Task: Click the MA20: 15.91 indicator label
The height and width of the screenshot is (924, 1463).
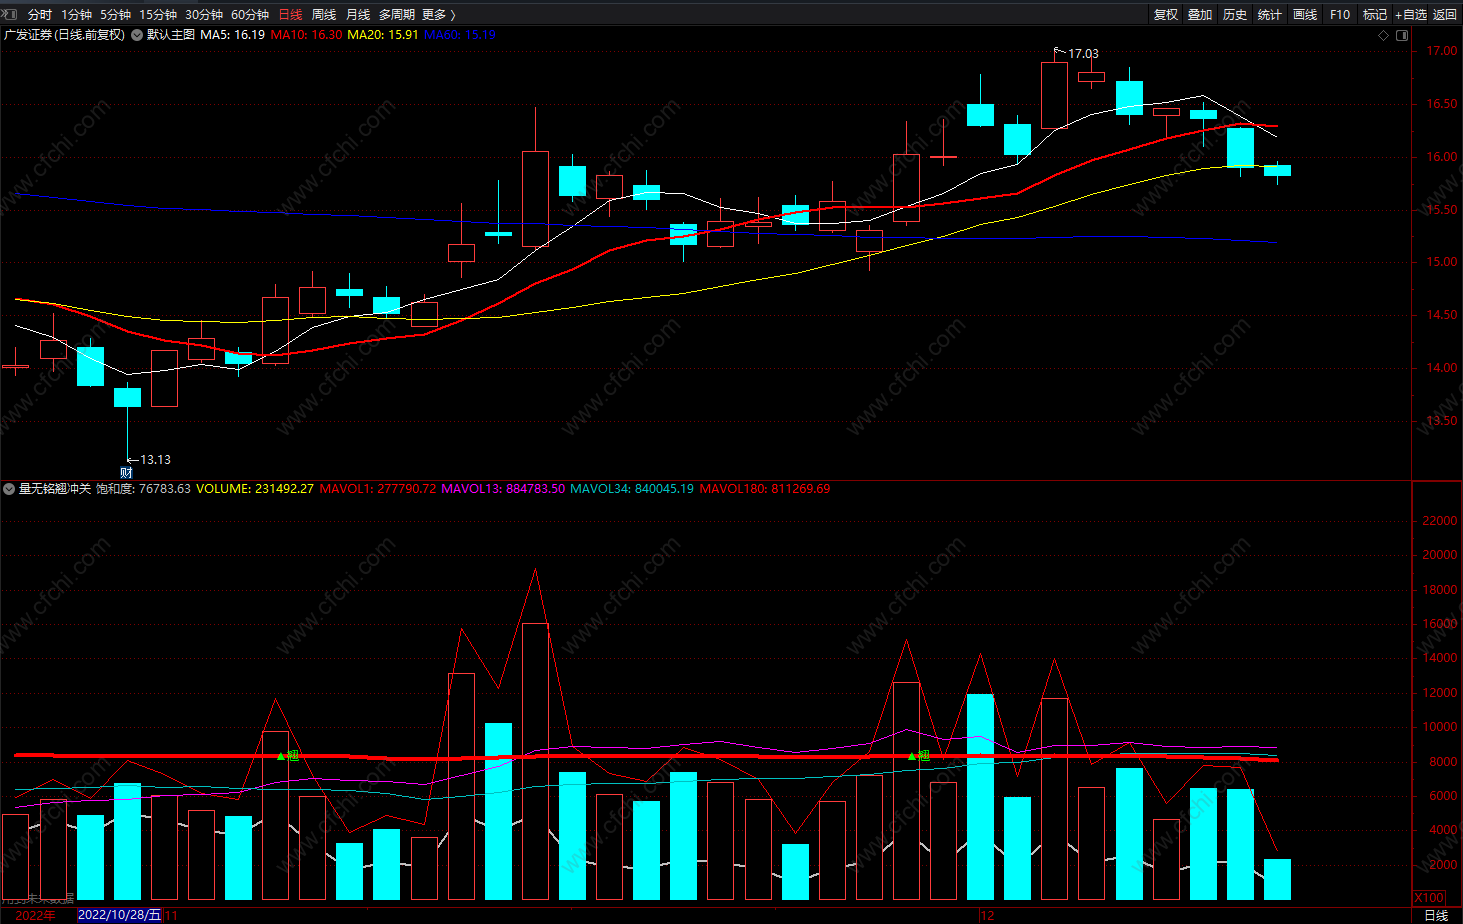Action: 383,35
